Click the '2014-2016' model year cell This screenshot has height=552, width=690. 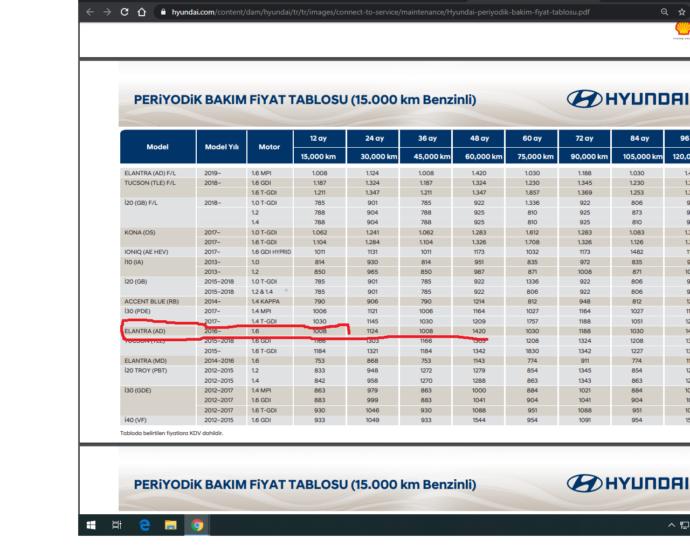(x=219, y=361)
